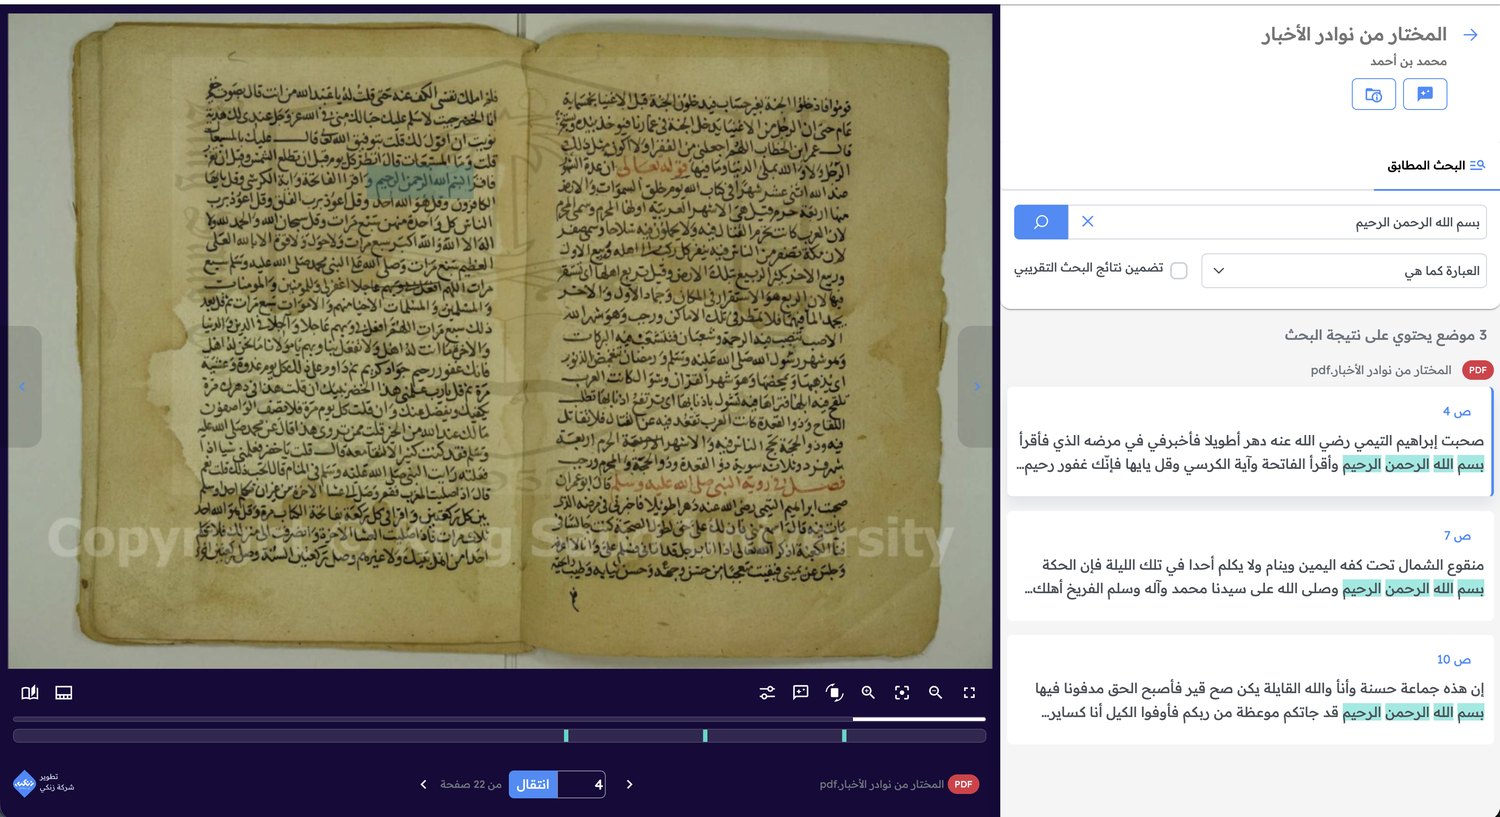
Task: Click the red PDF badge in results list
Action: pos(1477,370)
